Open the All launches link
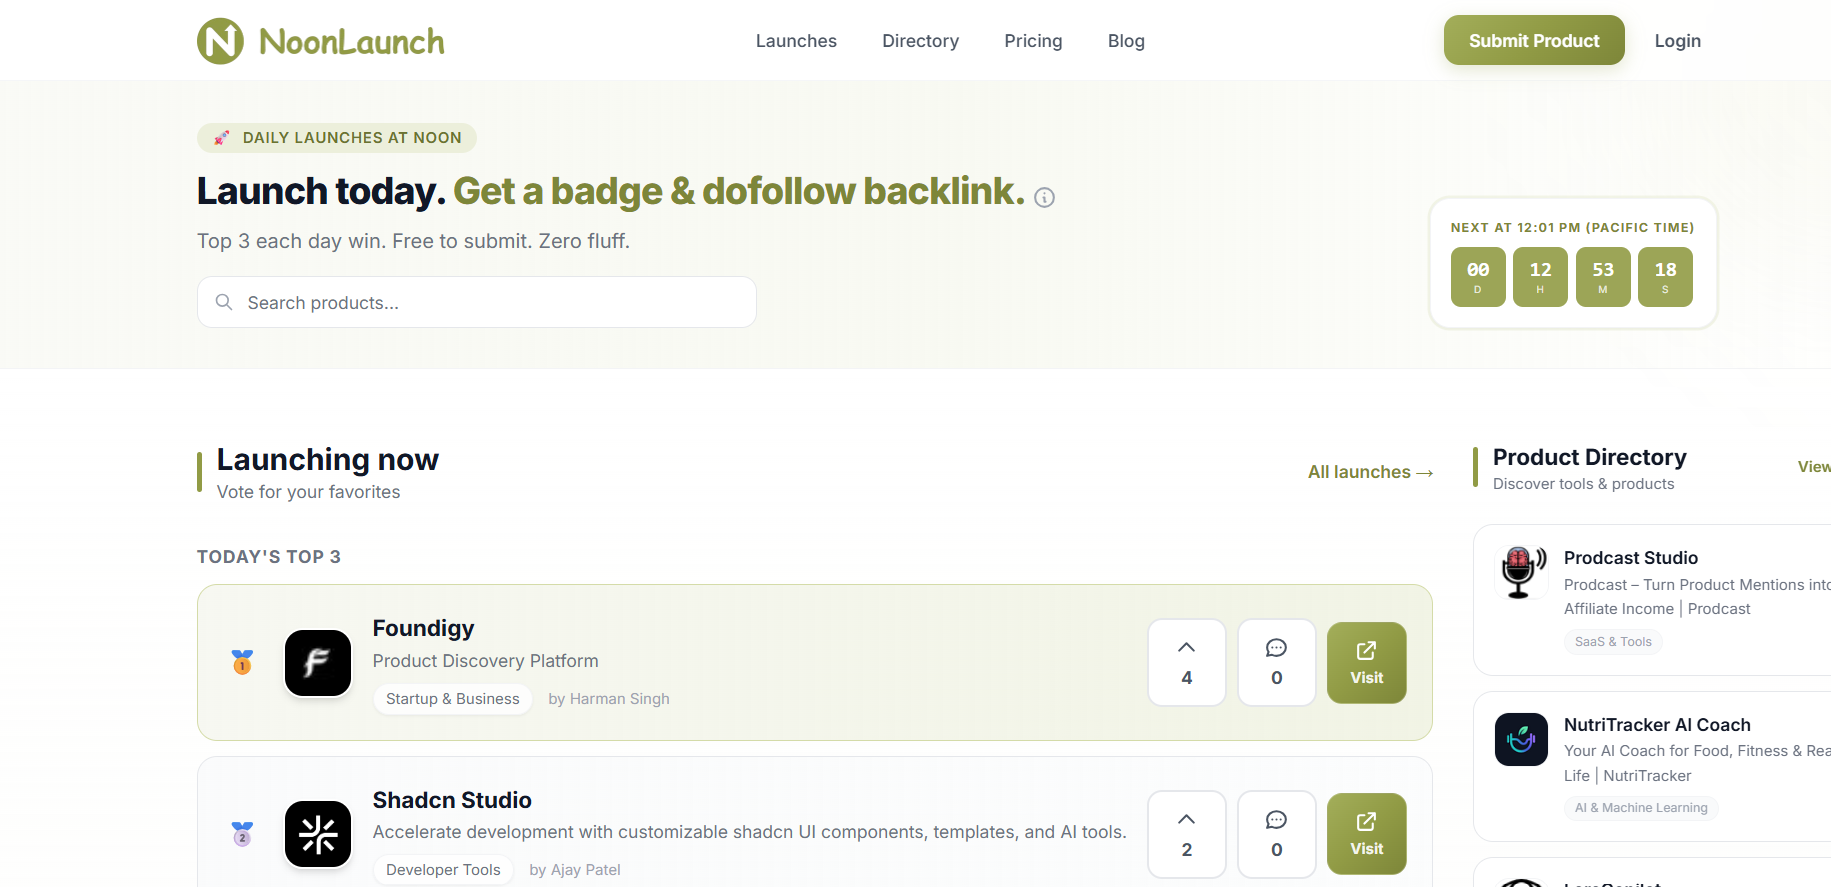The height and width of the screenshot is (887, 1831). tap(1370, 472)
